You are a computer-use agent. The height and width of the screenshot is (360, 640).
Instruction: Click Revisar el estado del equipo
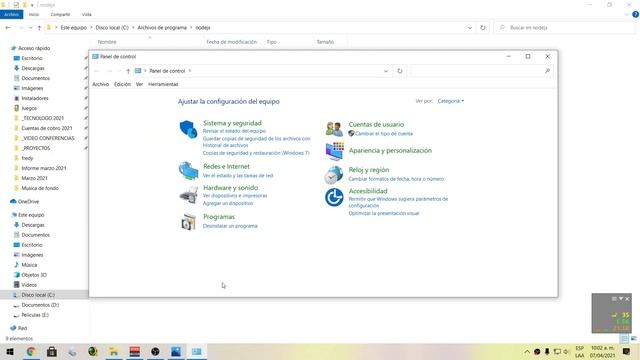point(234,131)
